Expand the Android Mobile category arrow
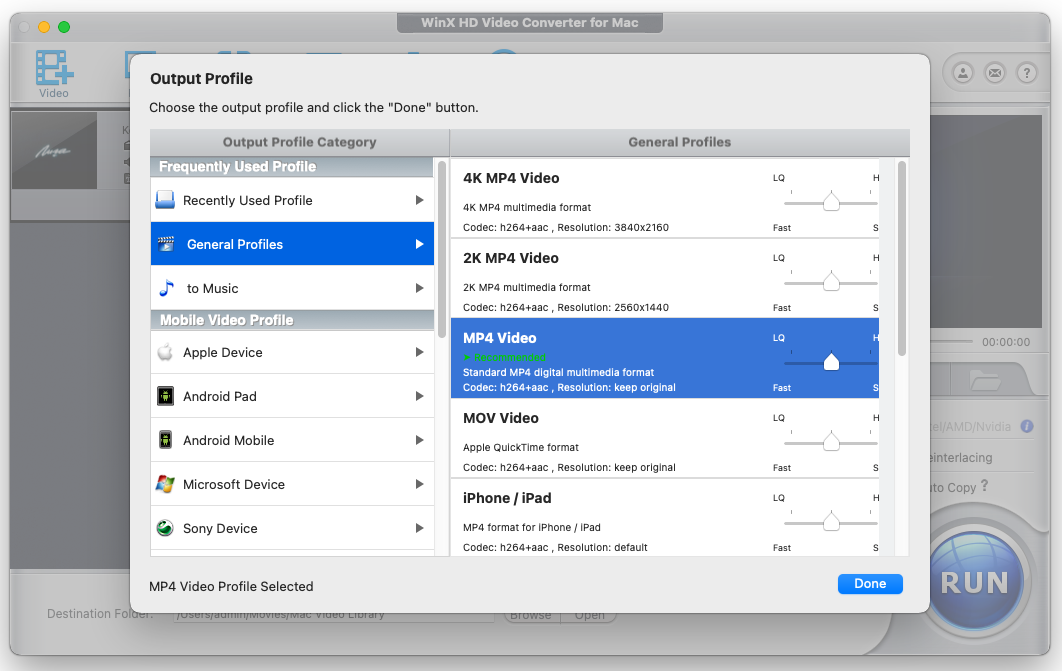The image size is (1062, 671). click(x=420, y=440)
